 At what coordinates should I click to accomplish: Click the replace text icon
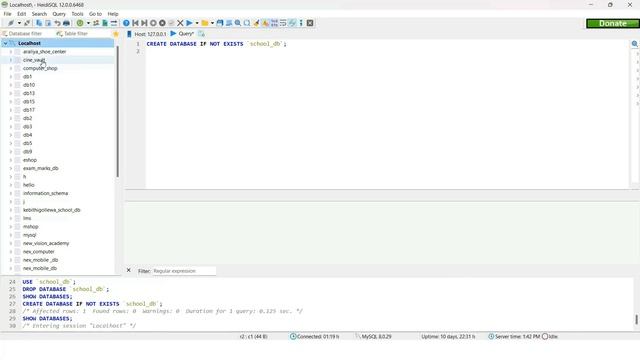click(247, 23)
